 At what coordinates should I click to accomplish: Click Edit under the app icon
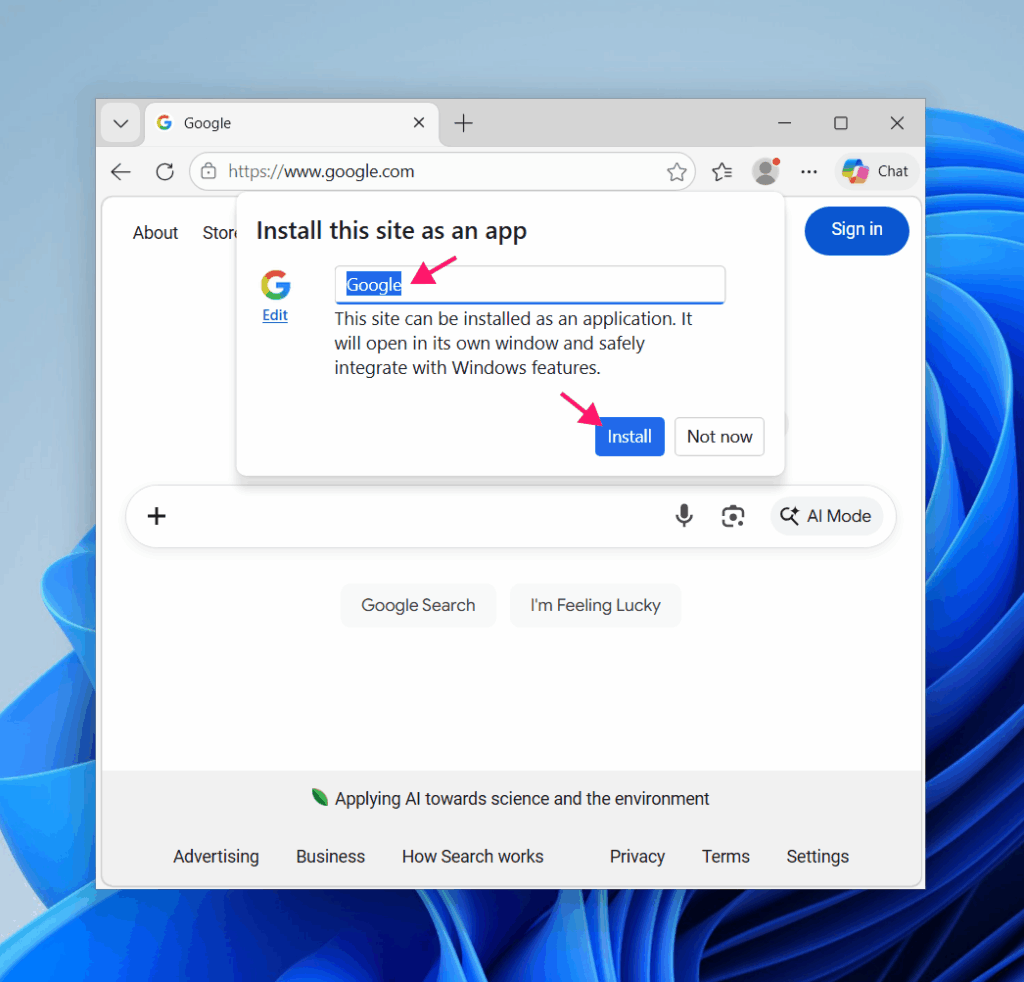click(275, 315)
